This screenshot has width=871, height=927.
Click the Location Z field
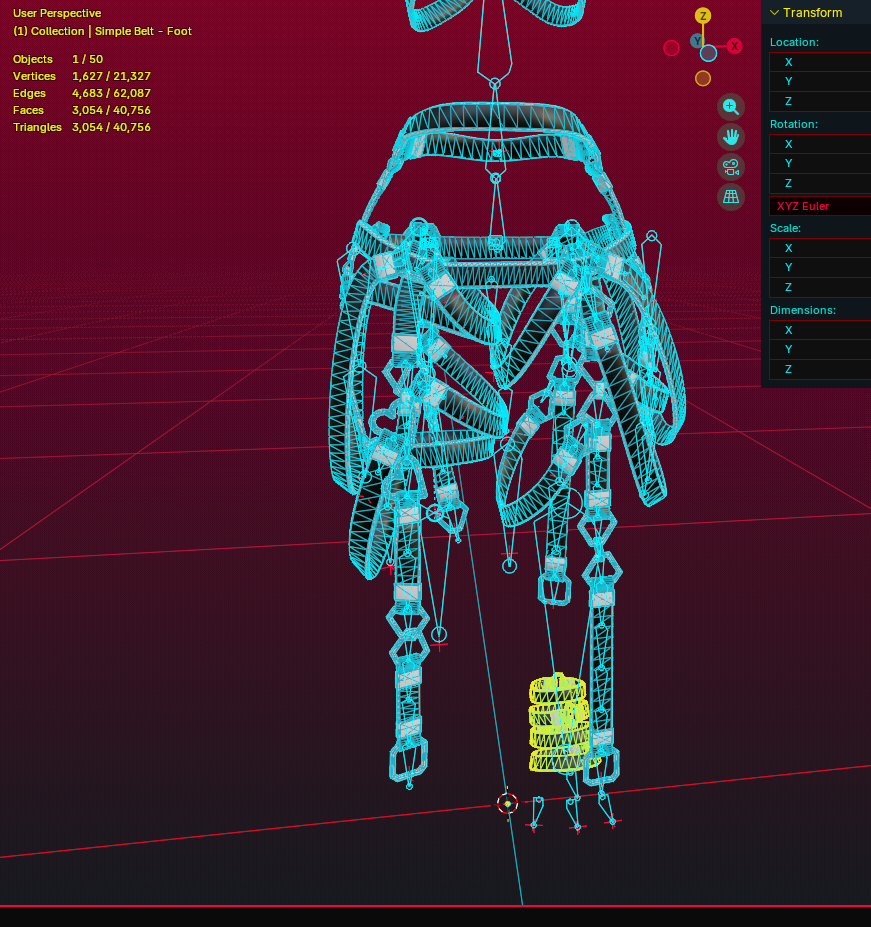820,101
